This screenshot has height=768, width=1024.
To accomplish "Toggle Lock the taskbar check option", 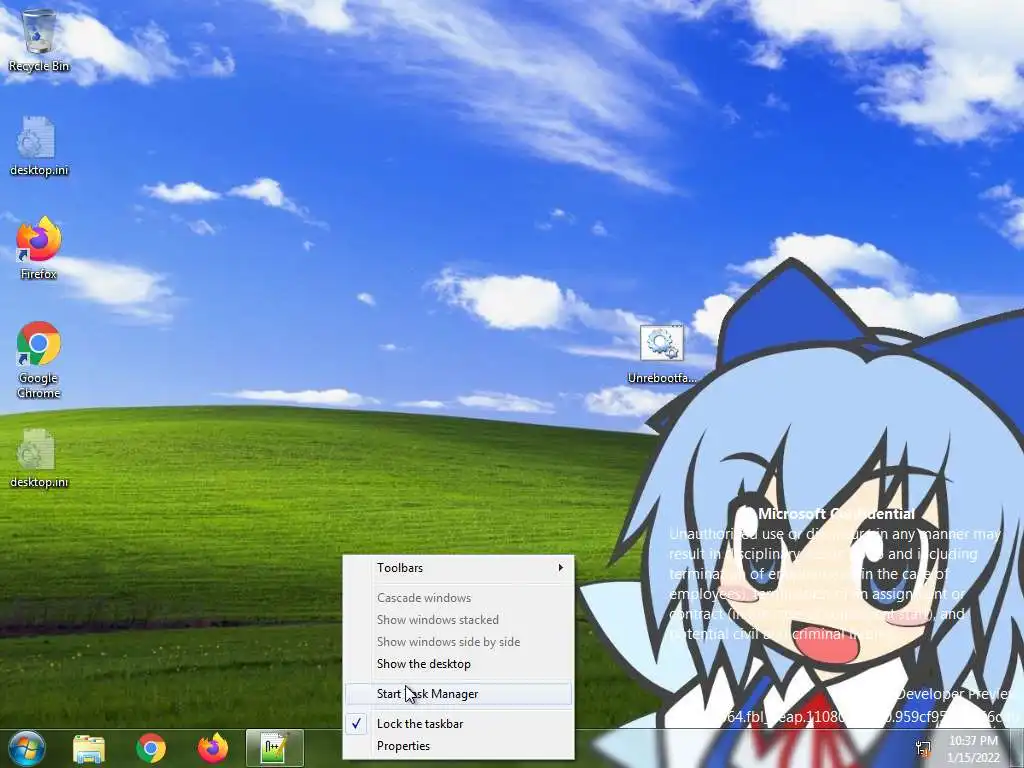I will point(459,724).
